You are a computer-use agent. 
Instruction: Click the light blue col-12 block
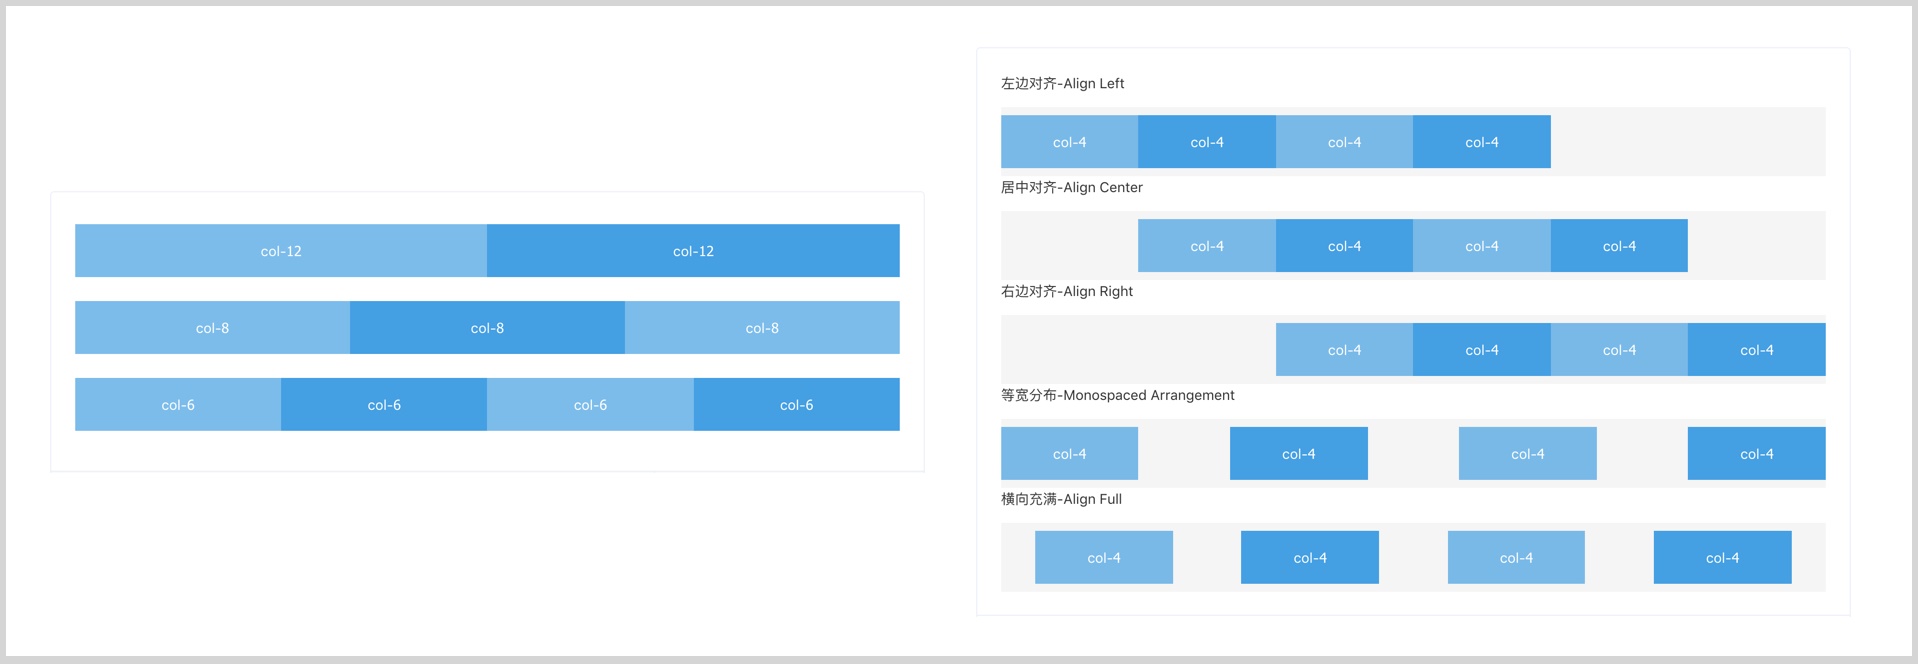pyautogui.click(x=281, y=251)
